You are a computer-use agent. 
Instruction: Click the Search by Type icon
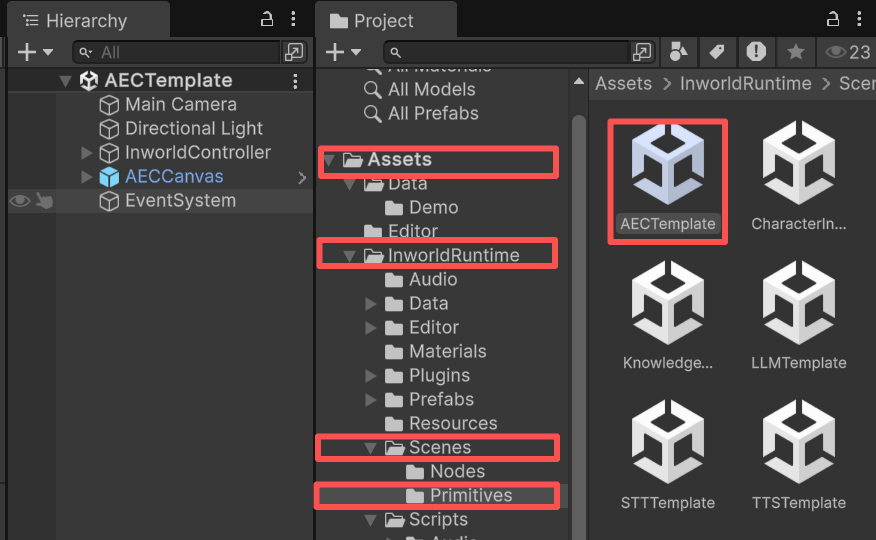coord(678,52)
